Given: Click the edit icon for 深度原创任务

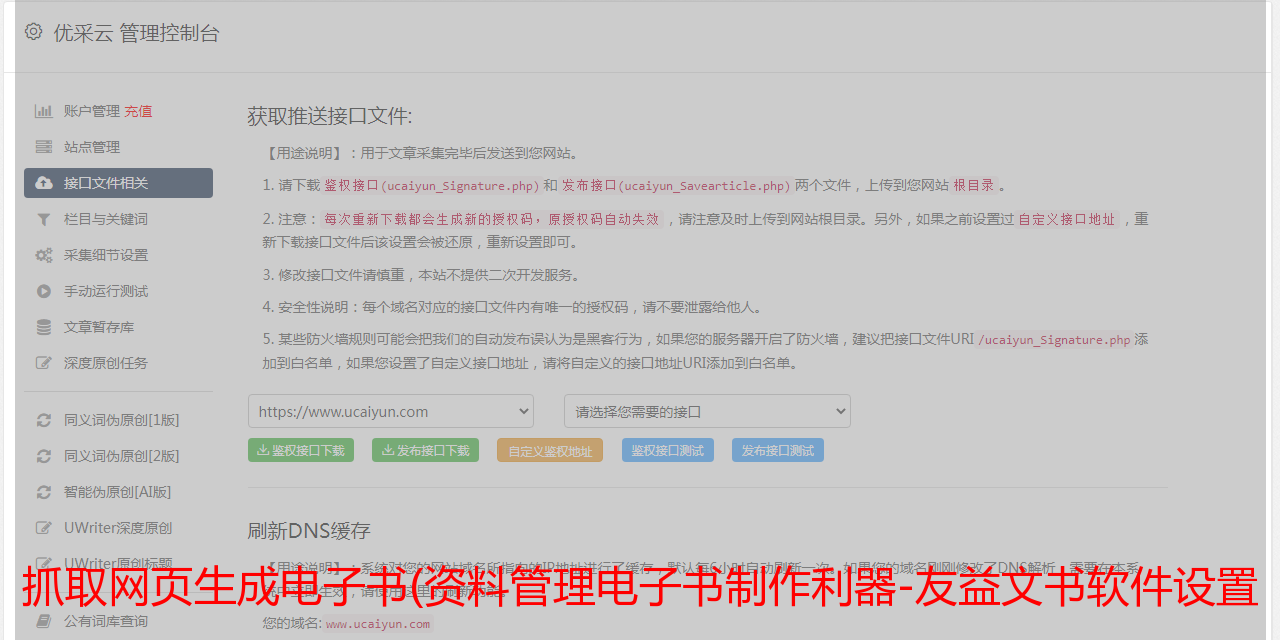Looking at the screenshot, I should coord(44,363).
